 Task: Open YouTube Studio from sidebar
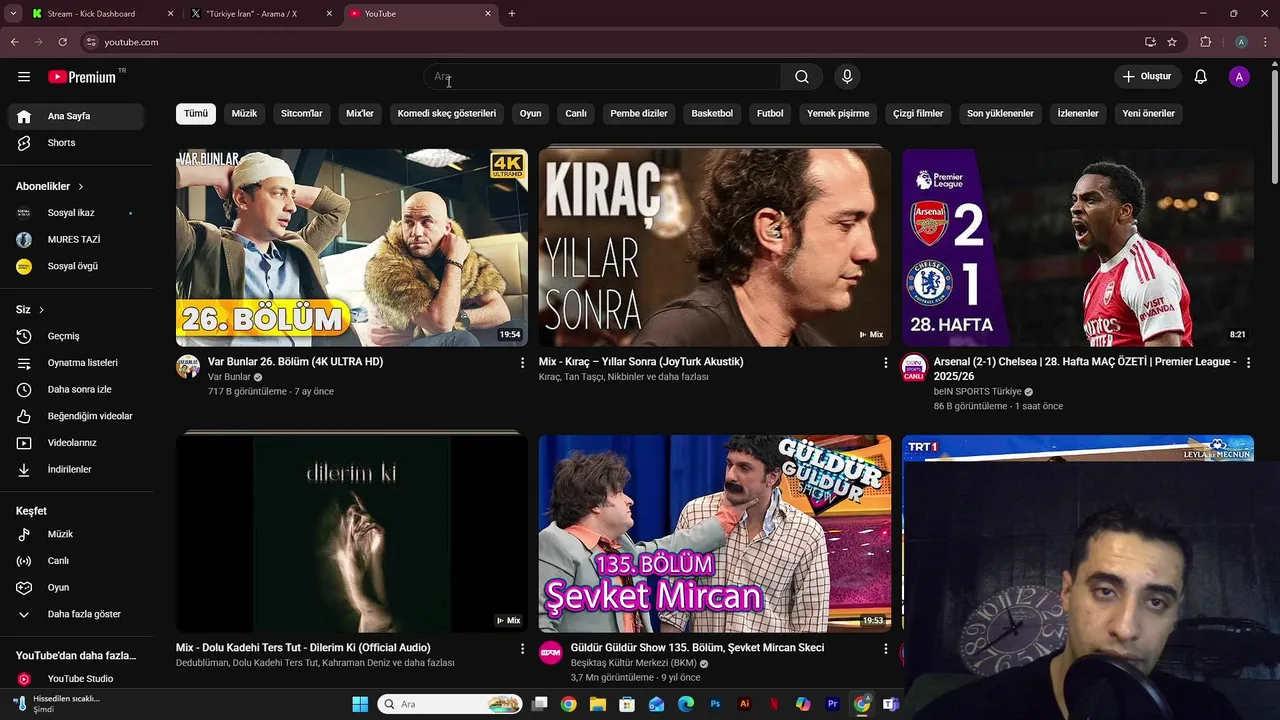(76, 679)
